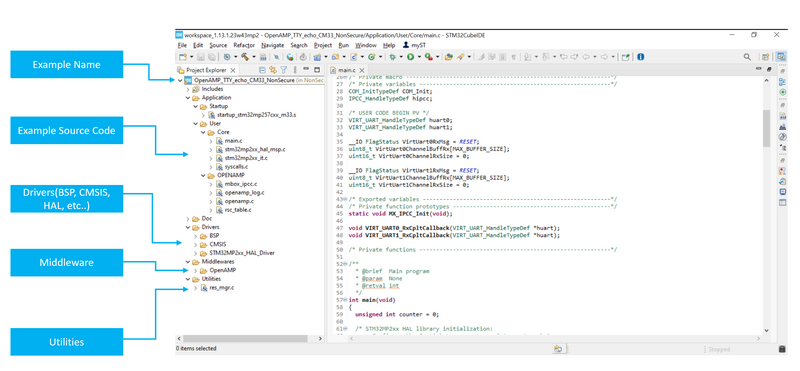Click the myST account button
Image resolution: width=800 pixels, height=371 pixels.
tap(415, 45)
